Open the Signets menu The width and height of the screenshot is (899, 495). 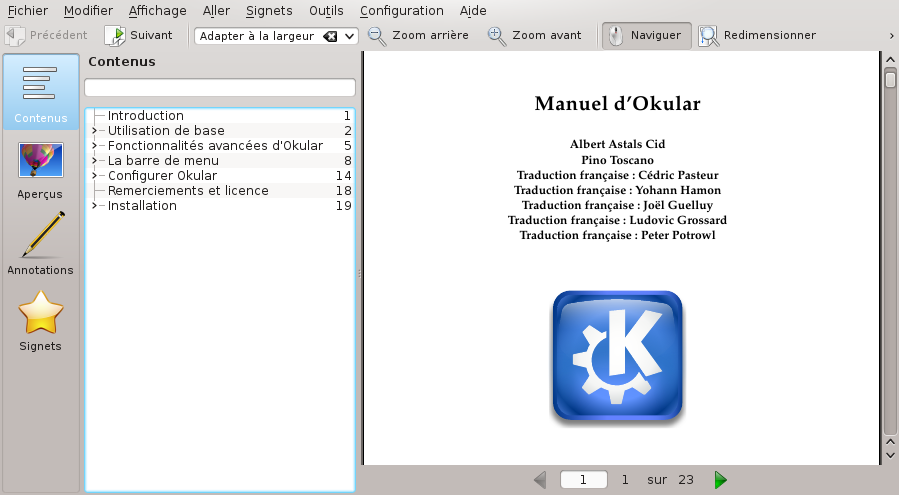click(268, 10)
